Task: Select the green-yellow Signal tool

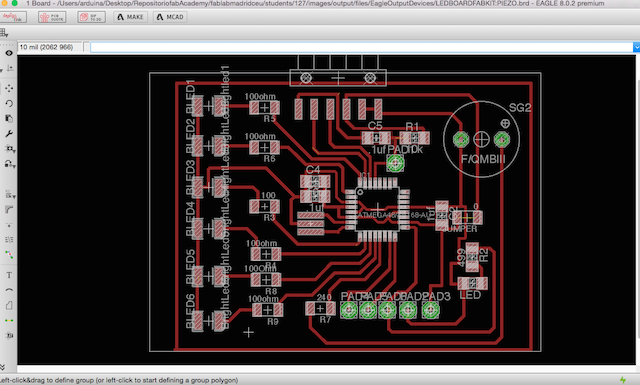Action: point(9,320)
